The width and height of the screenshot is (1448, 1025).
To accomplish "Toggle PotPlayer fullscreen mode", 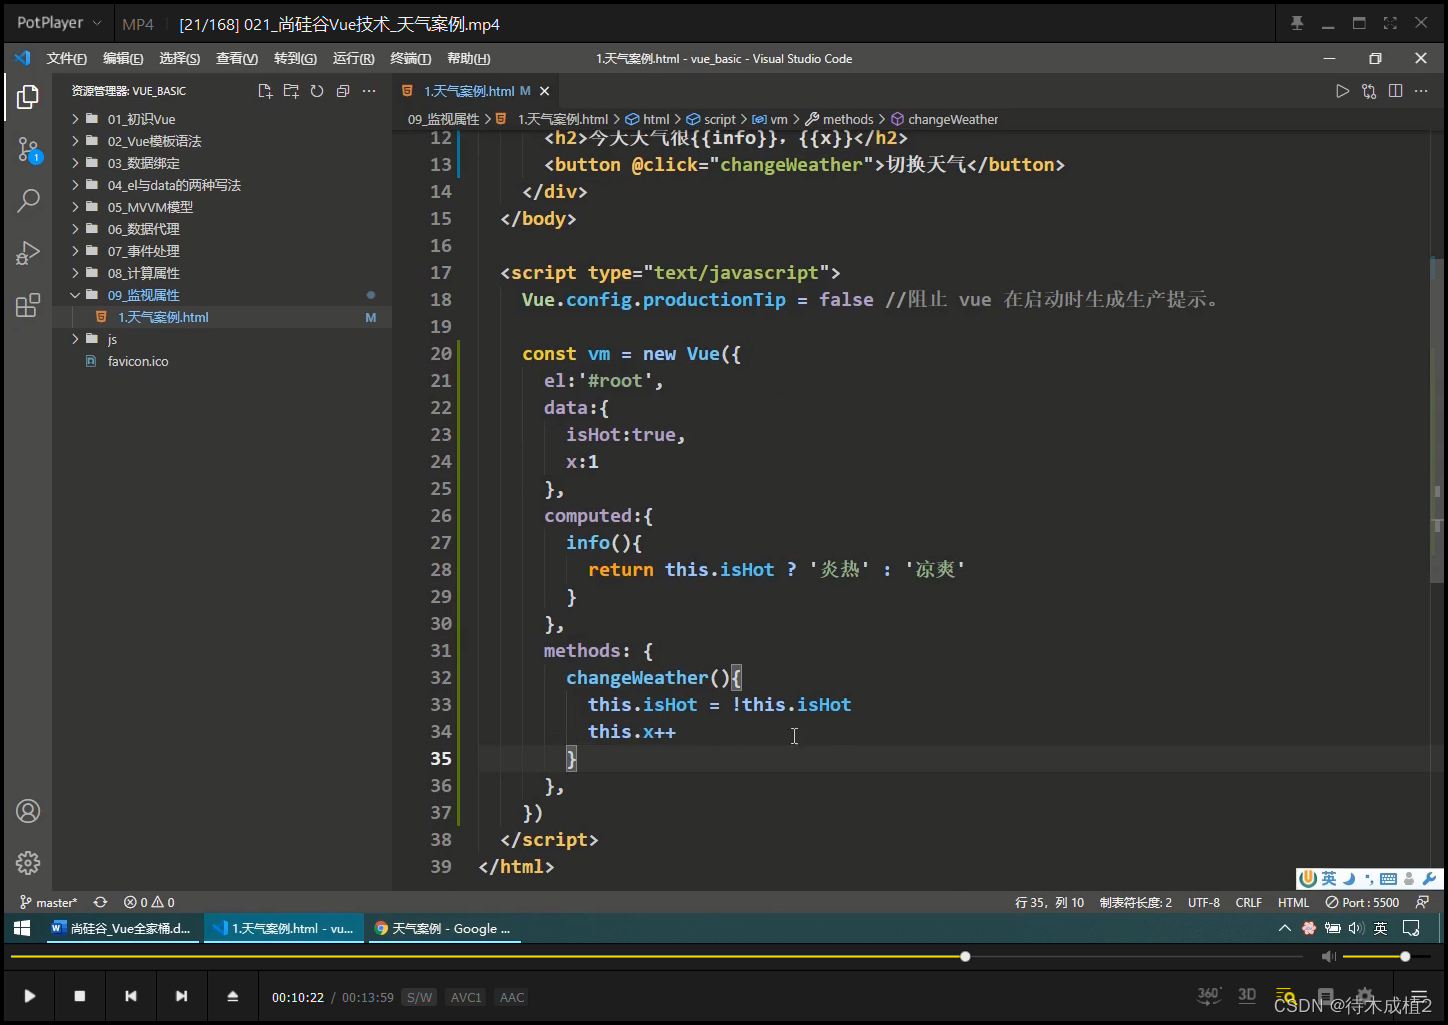I will [1390, 23].
